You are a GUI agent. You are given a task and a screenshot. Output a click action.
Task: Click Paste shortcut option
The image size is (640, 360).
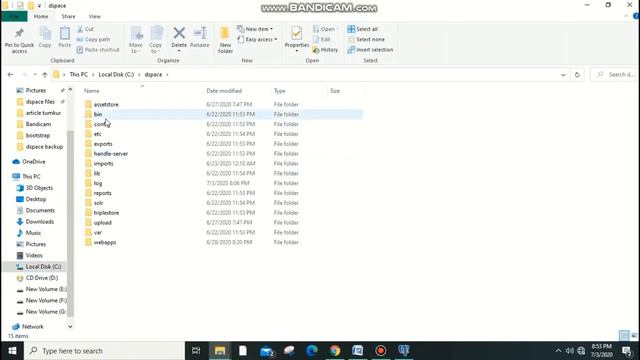pos(98,49)
